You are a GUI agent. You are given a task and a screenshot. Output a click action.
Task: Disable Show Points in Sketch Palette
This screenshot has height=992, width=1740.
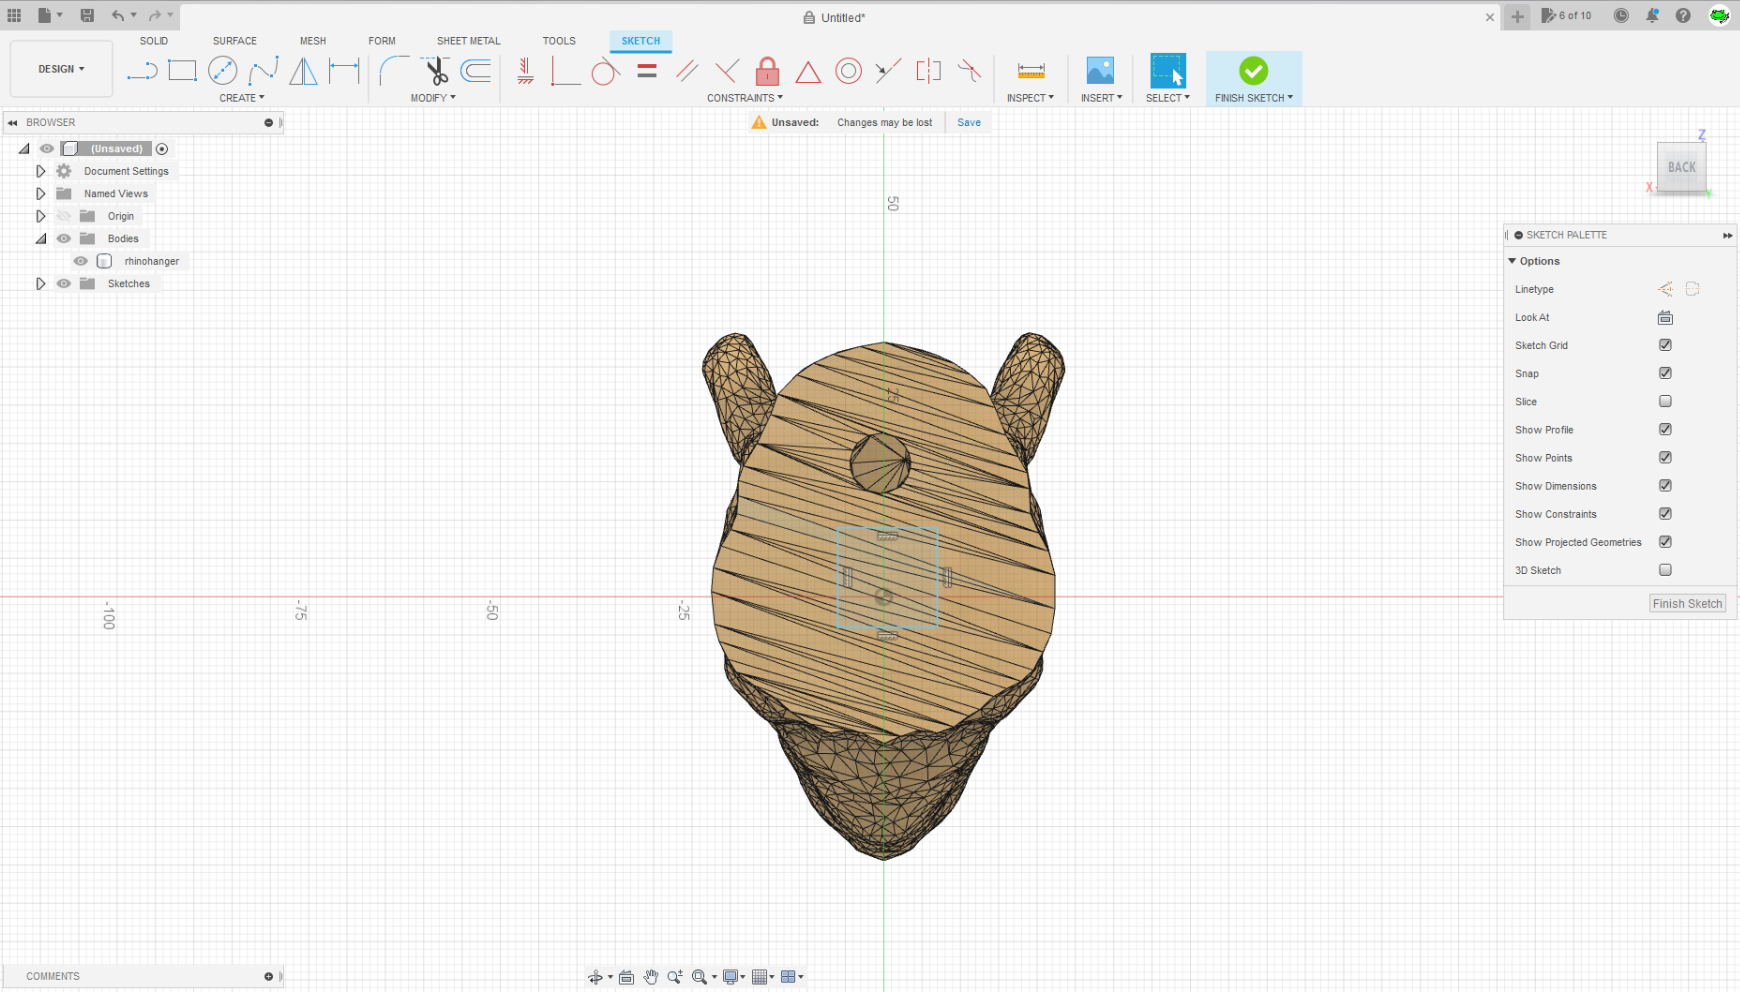tap(1665, 457)
